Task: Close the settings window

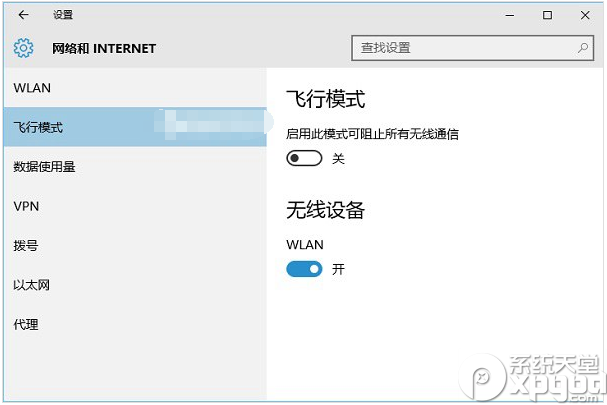Action: (x=585, y=15)
